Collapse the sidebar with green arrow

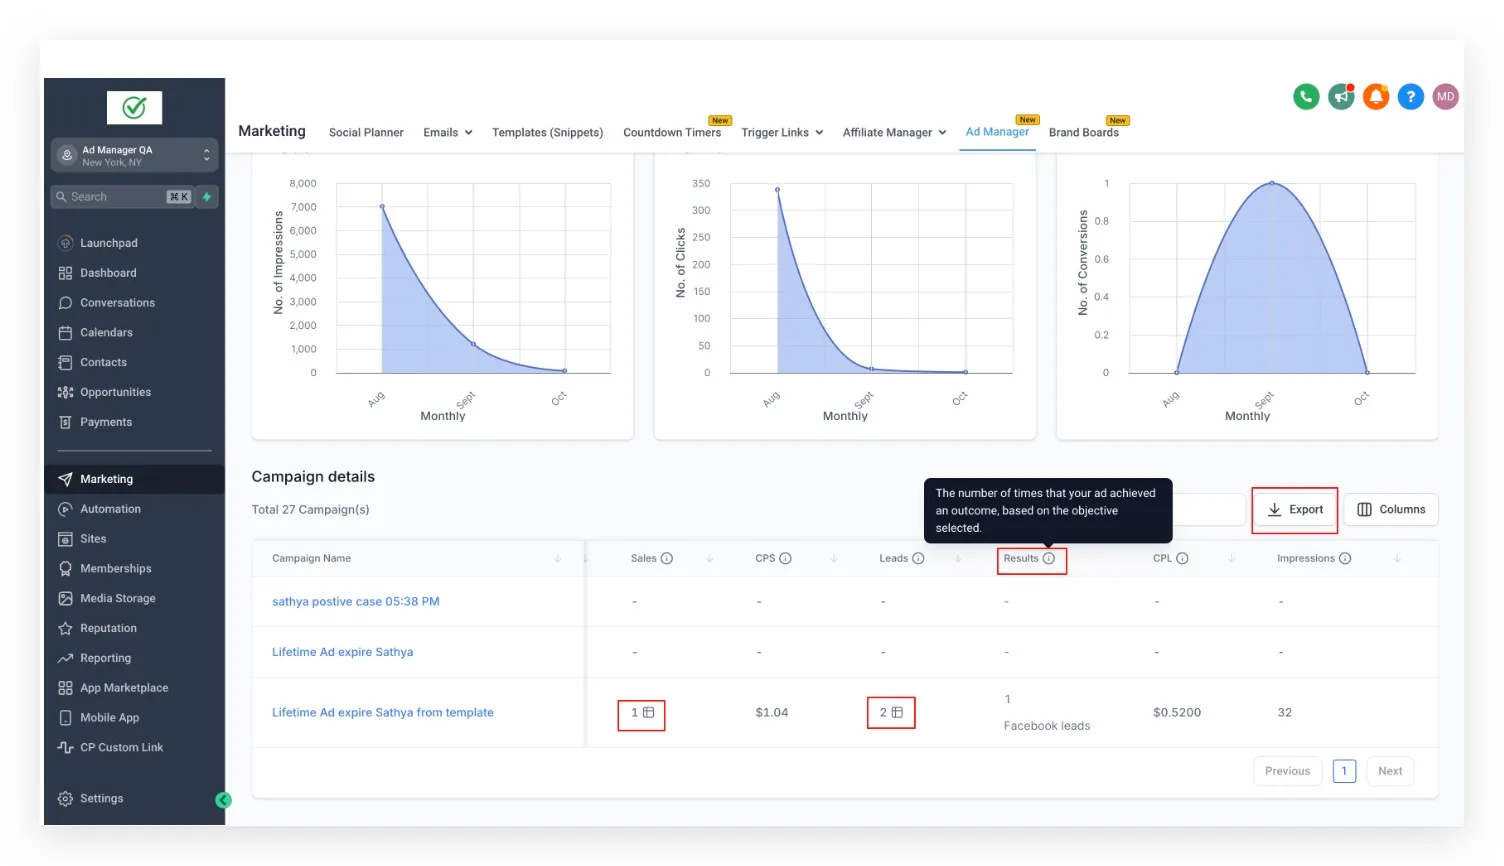click(223, 800)
